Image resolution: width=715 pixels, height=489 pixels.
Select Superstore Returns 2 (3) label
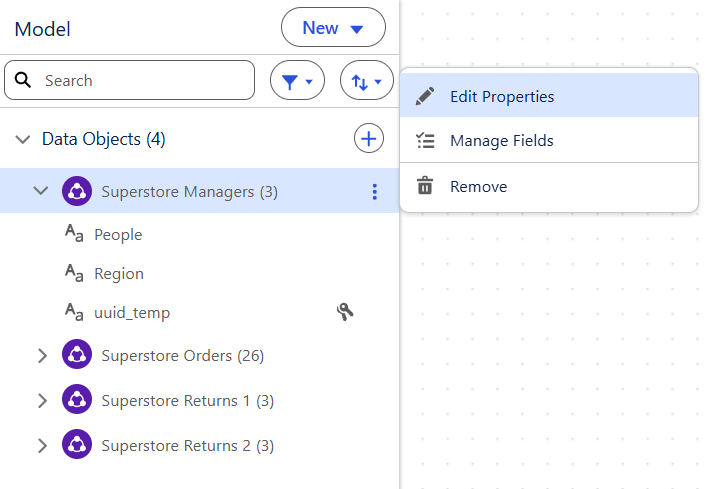pyautogui.click(x=187, y=445)
